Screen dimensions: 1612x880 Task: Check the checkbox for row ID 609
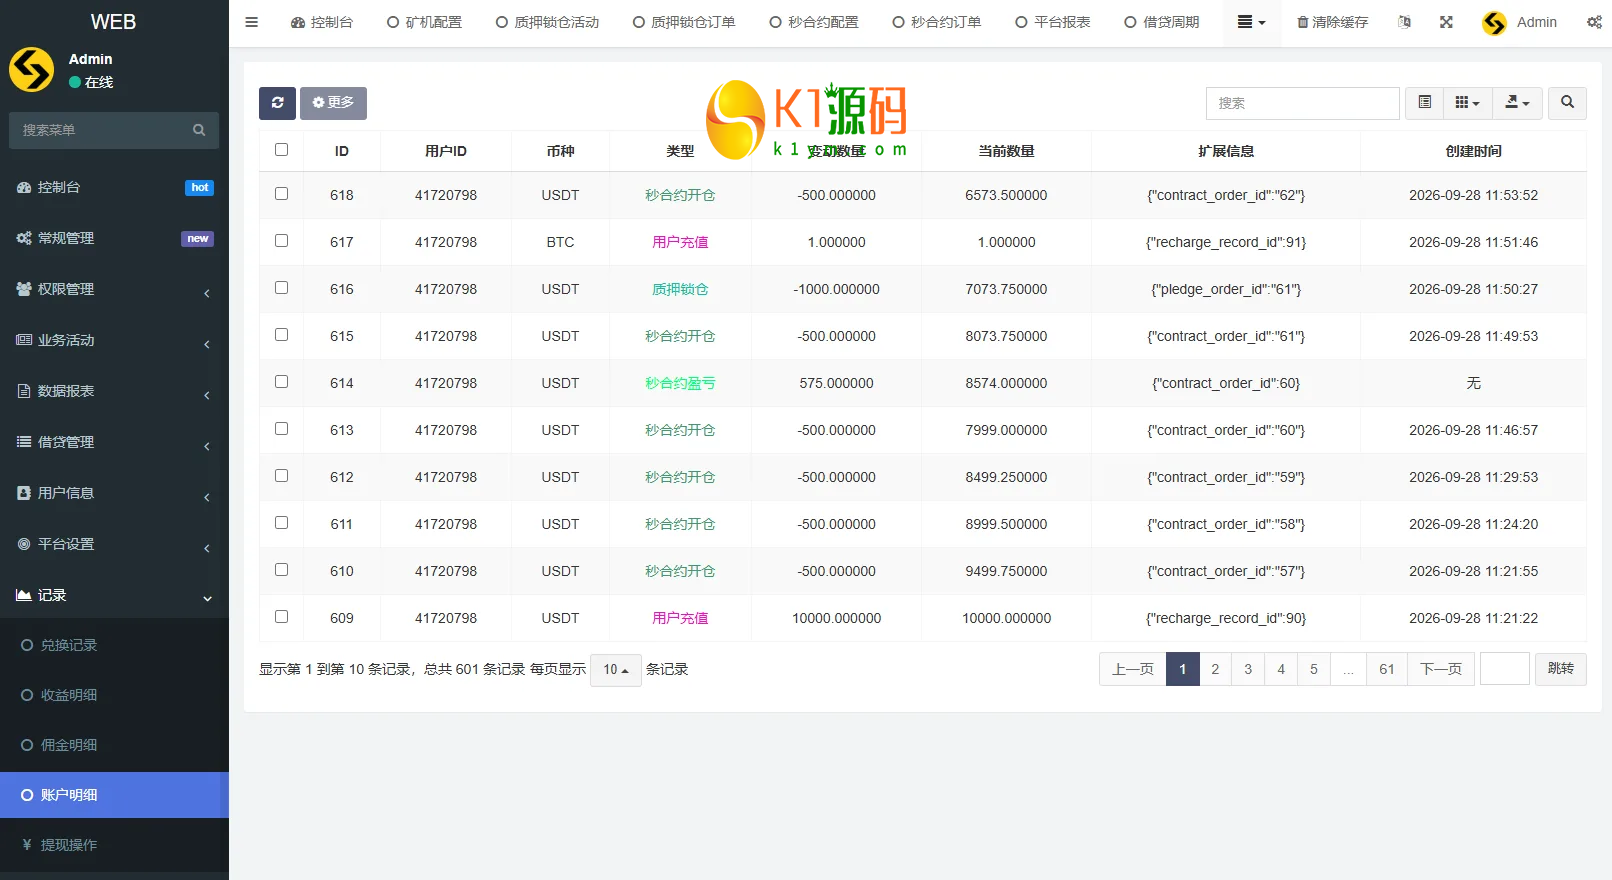281,617
